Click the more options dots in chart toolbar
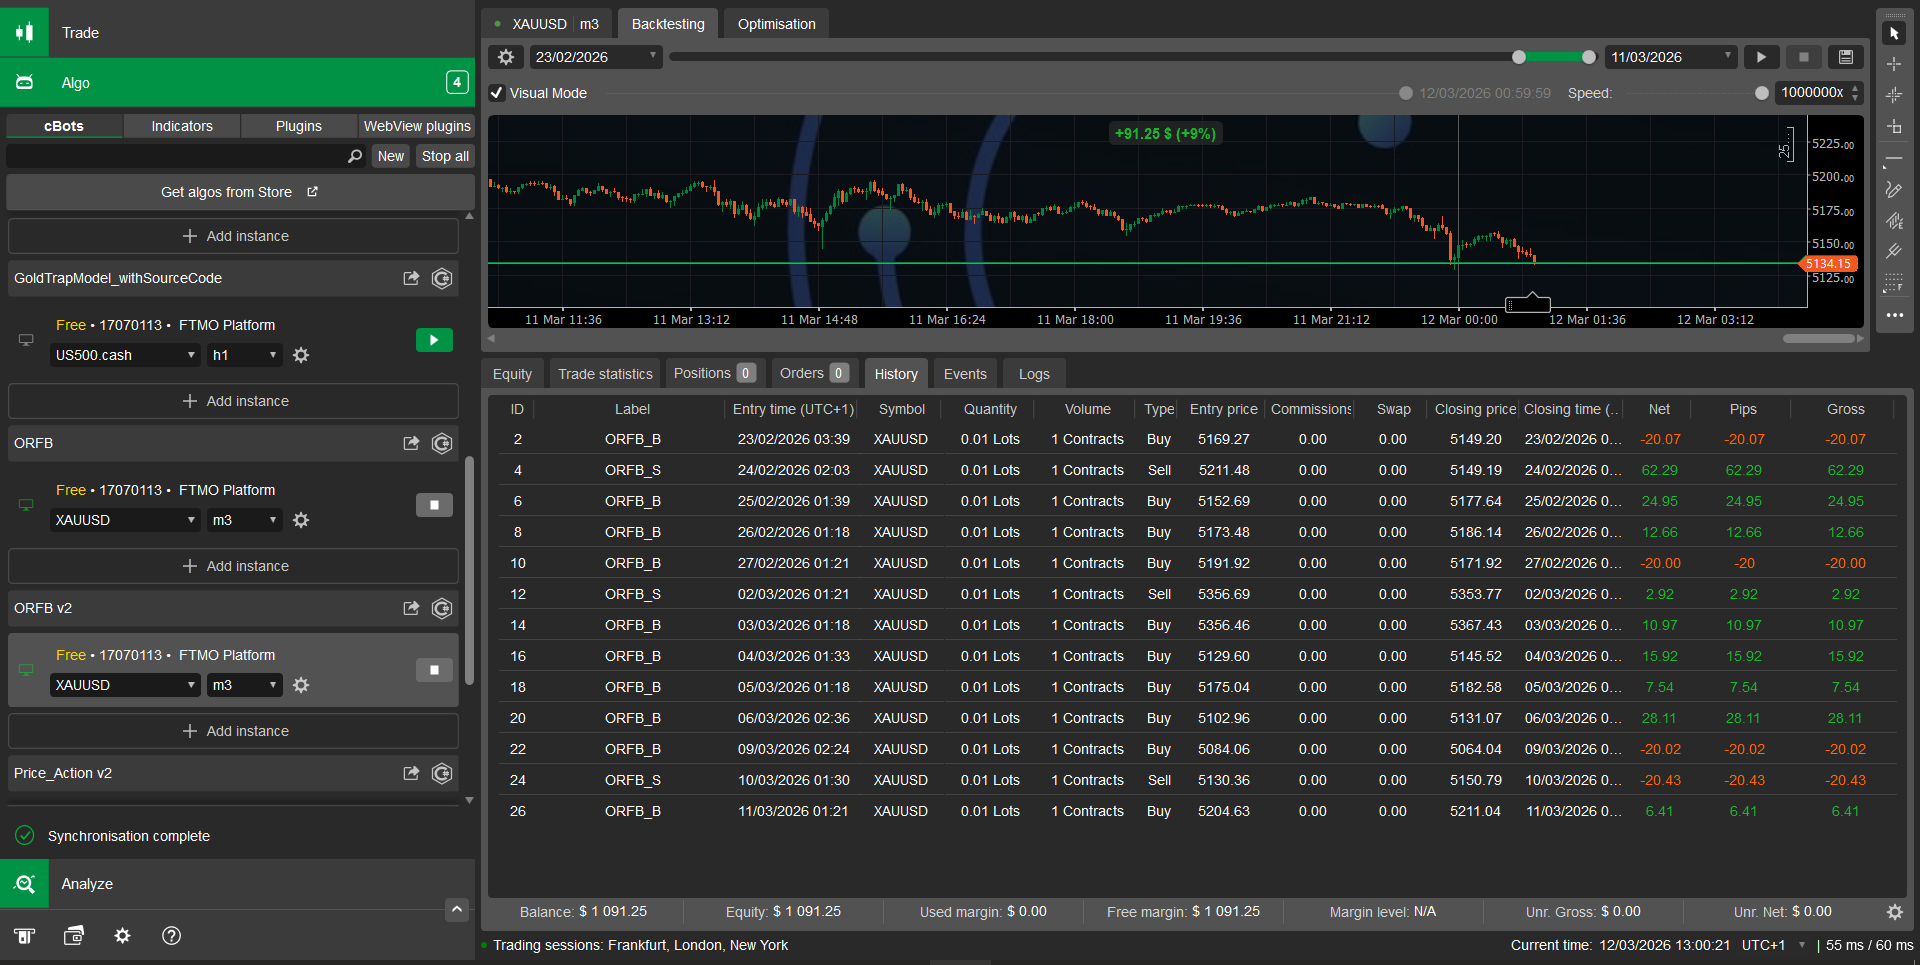 [1894, 315]
